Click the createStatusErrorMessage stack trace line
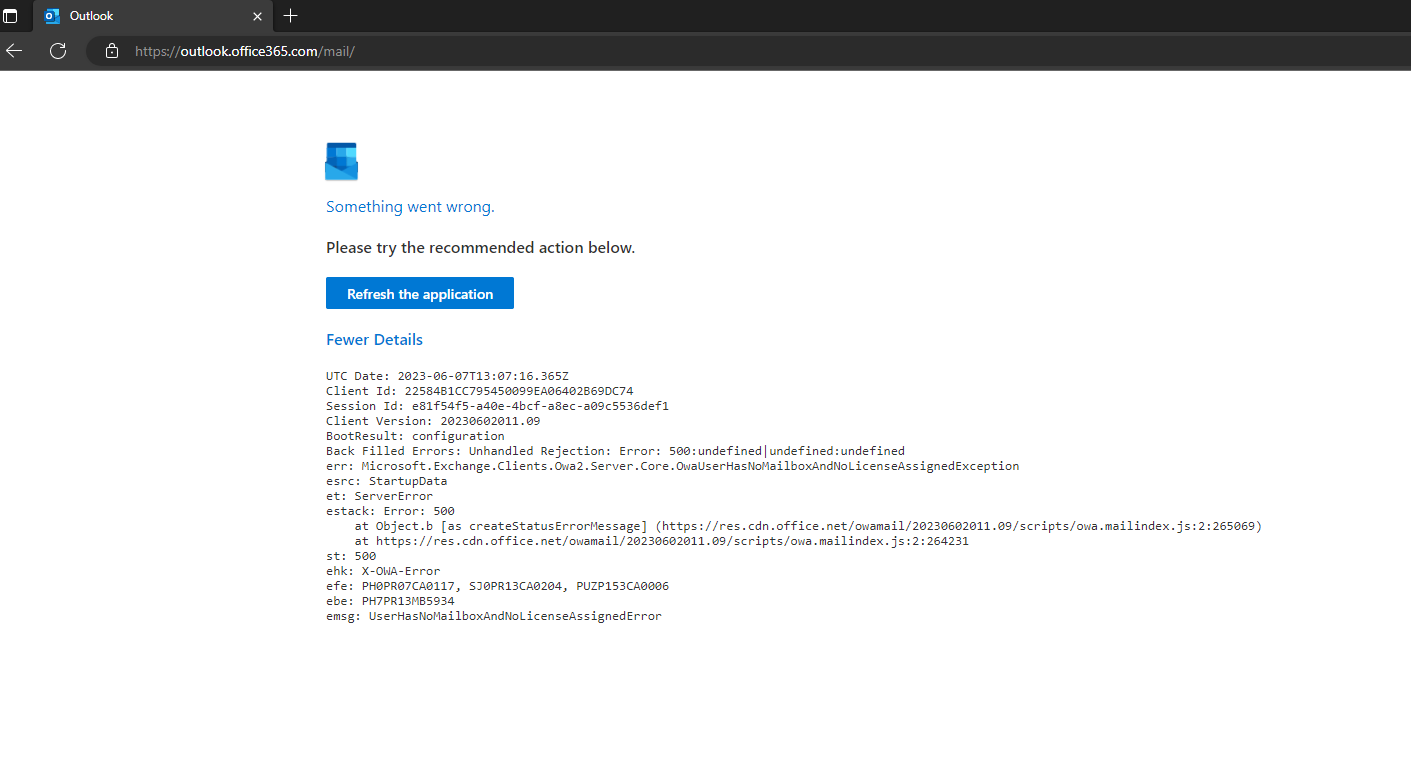The width and height of the screenshot is (1411, 780). point(808,526)
